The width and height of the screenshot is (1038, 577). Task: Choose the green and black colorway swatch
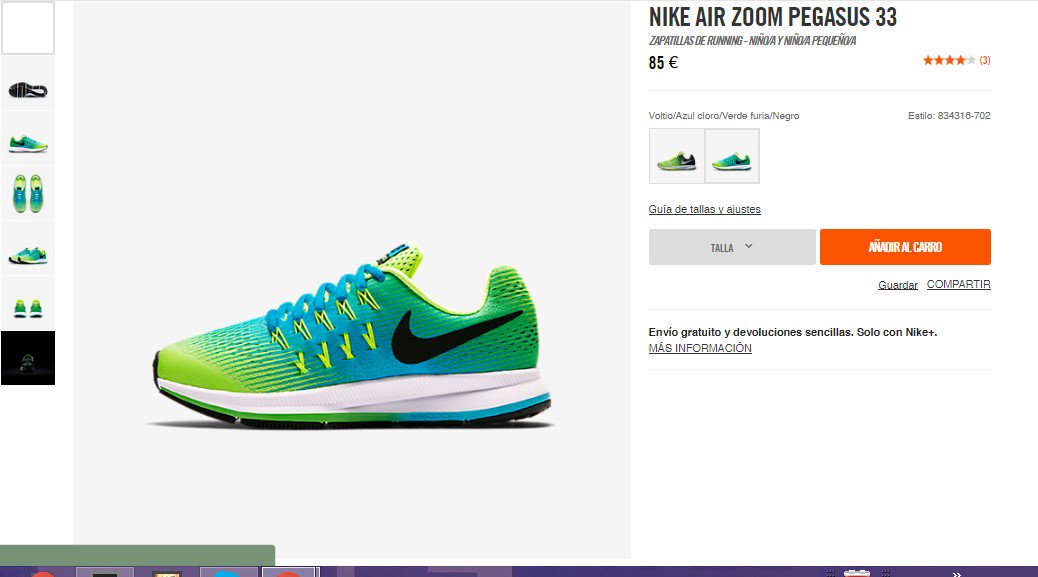(x=677, y=155)
